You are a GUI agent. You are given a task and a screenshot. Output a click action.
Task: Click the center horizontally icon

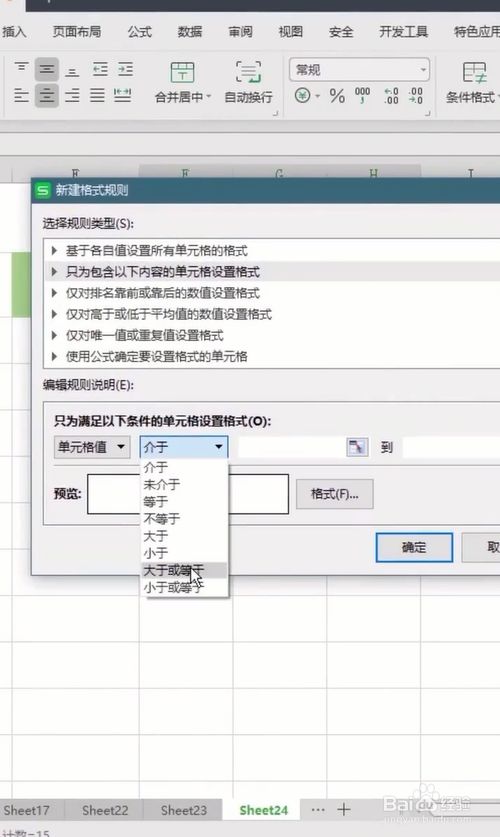click(x=47, y=96)
